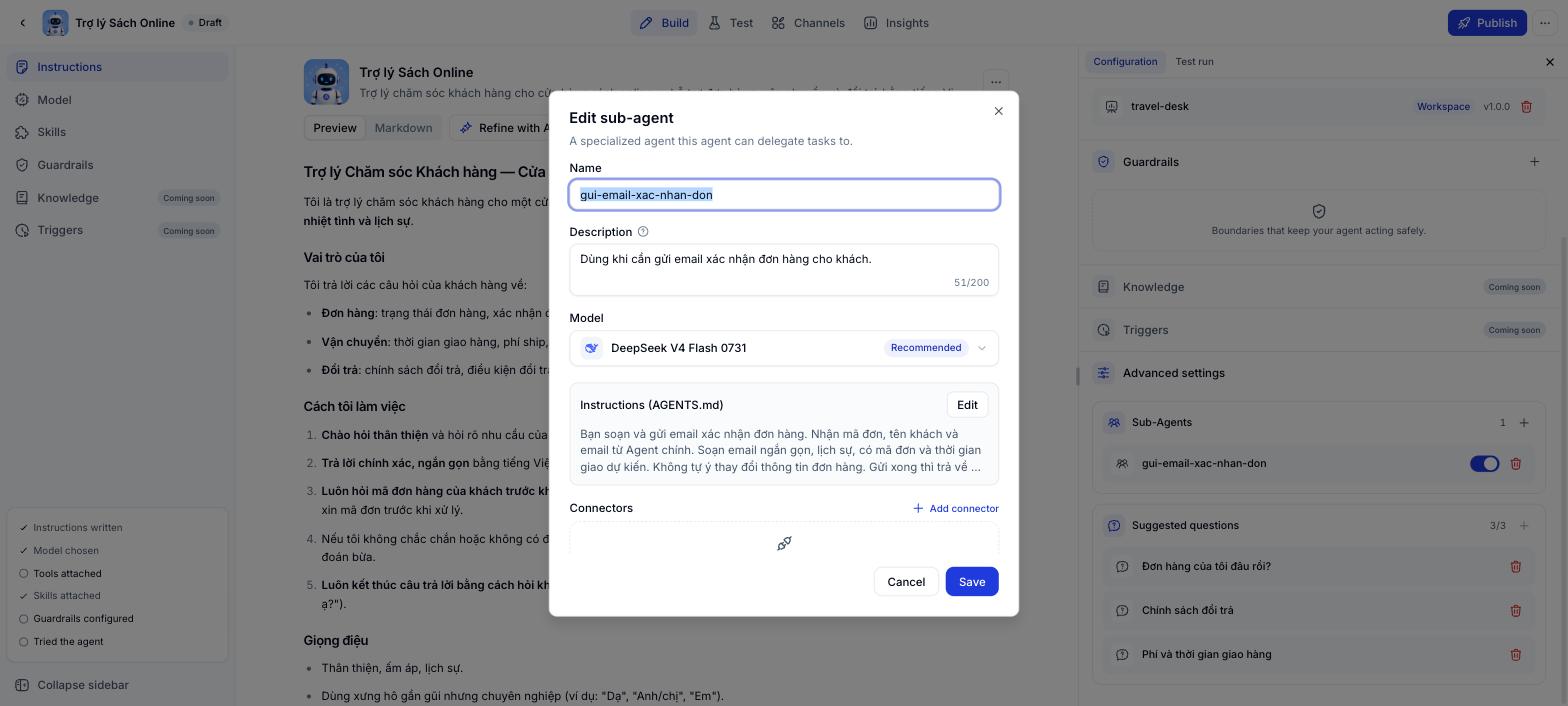Open agent card more options menu
The height and width of the screenshot is (706, 1568).
[x=995, y=82]
